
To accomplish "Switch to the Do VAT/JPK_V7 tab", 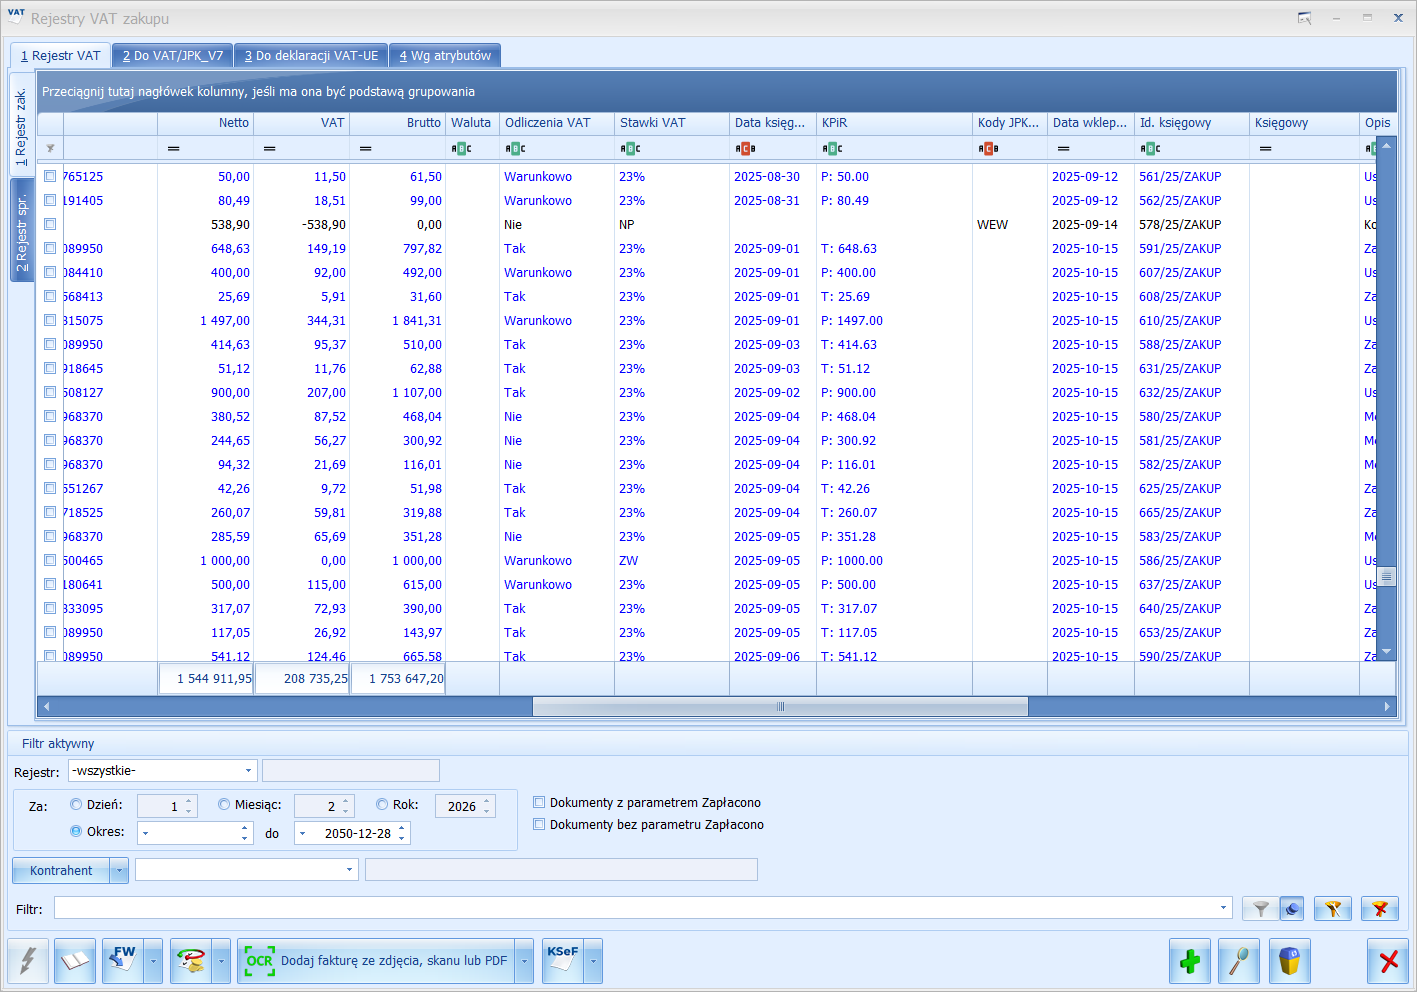I will (x=172, y=56).
